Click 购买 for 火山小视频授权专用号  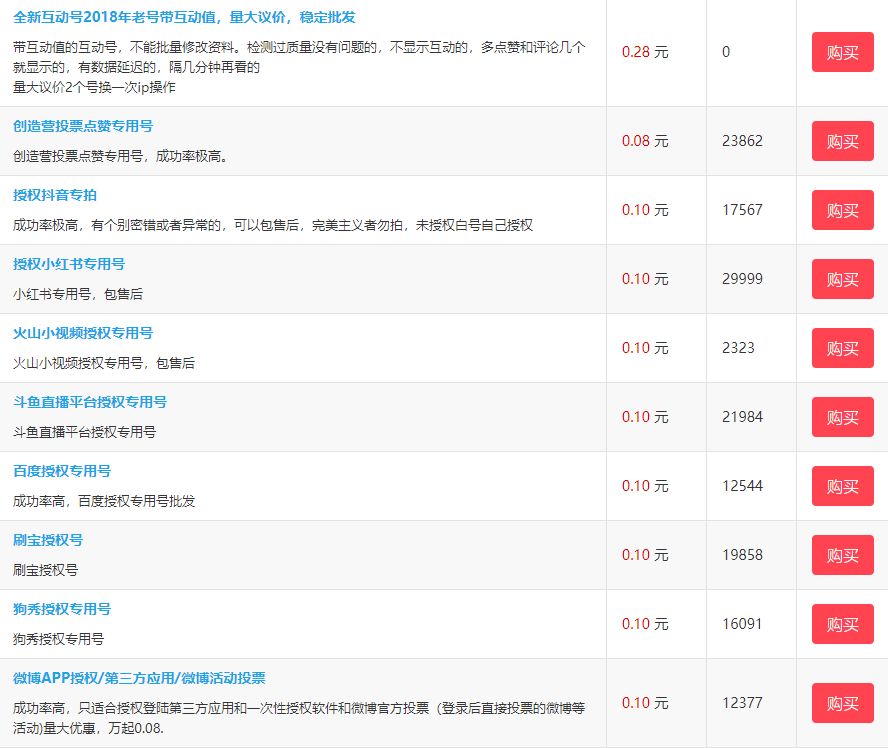coord(843,348)
